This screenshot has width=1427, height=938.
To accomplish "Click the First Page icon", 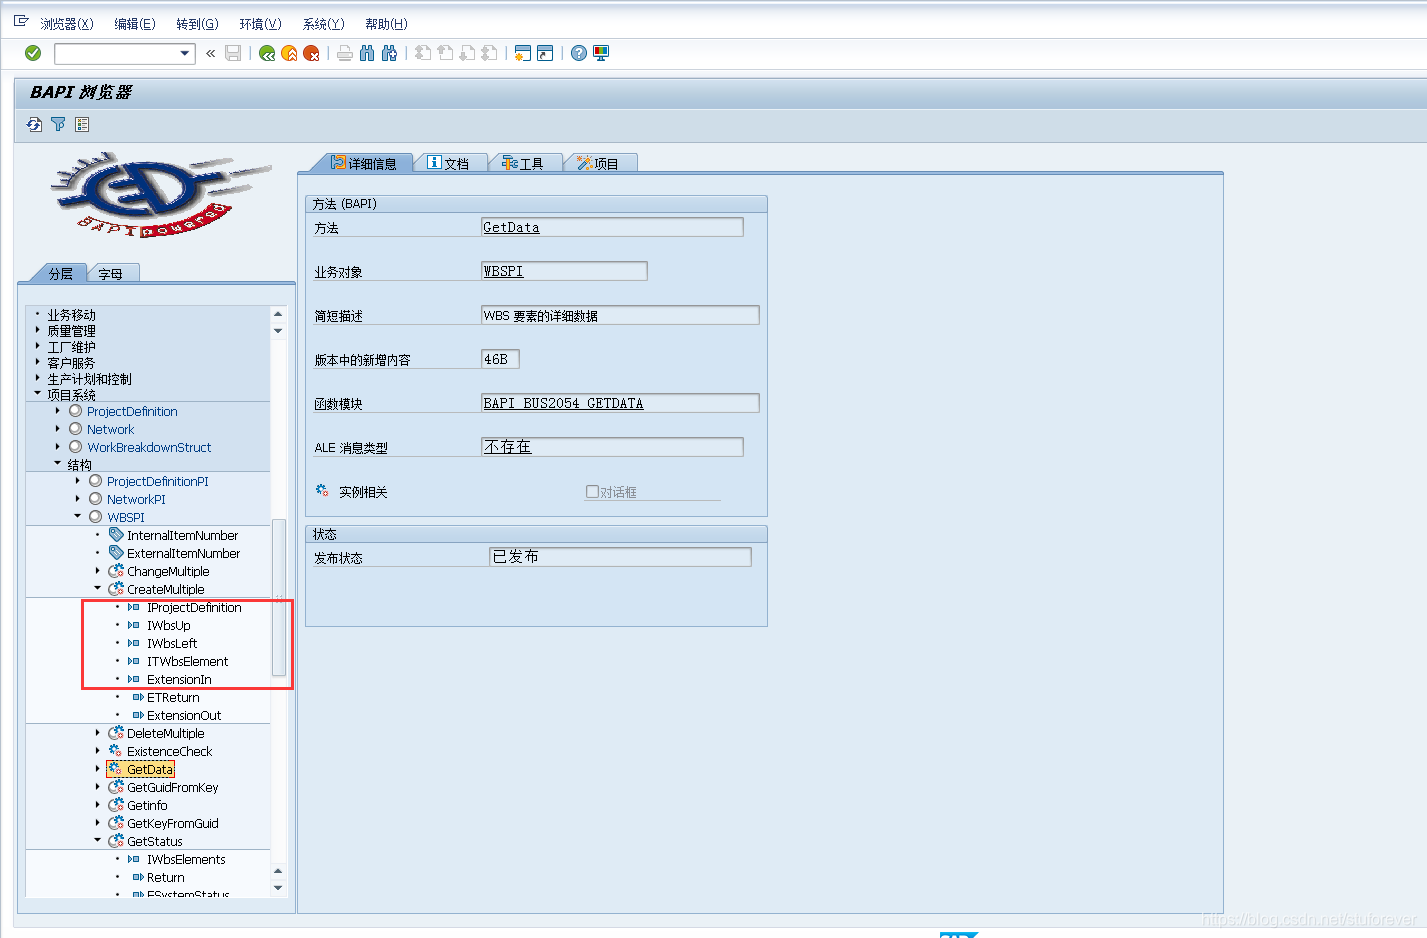I will 423,53.
